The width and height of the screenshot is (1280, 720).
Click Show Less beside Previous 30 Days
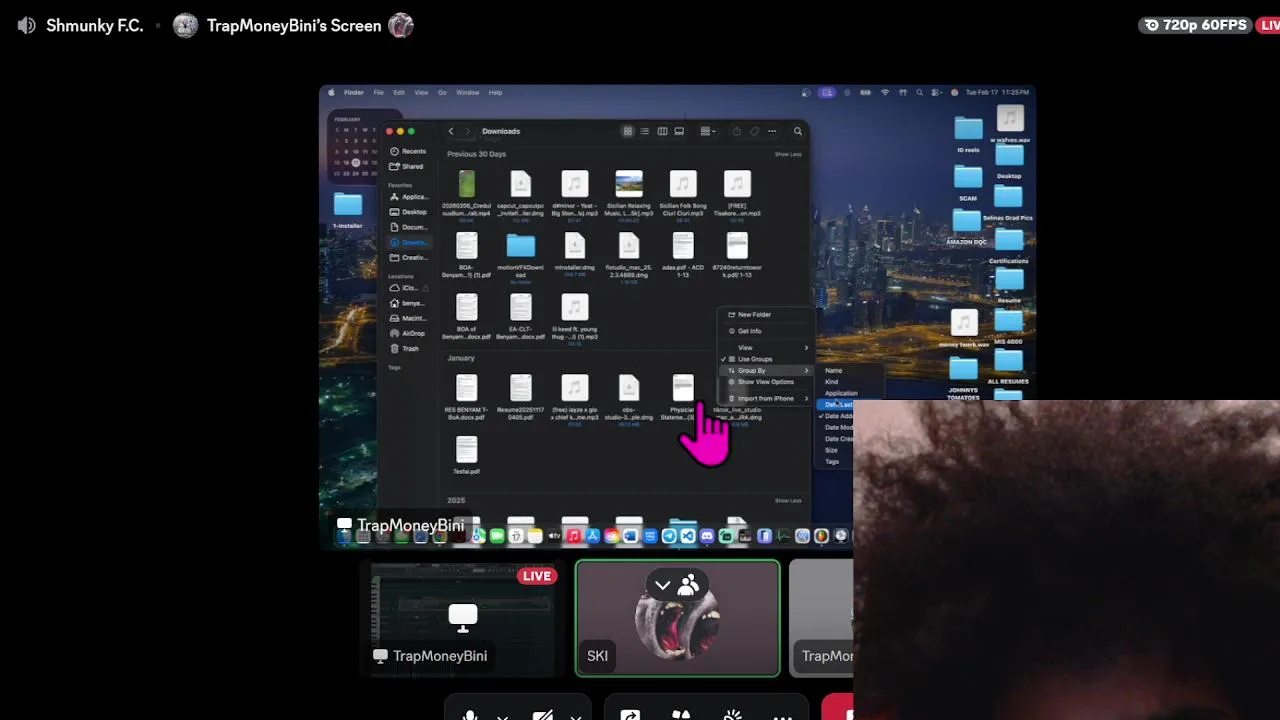click(788, 154)
